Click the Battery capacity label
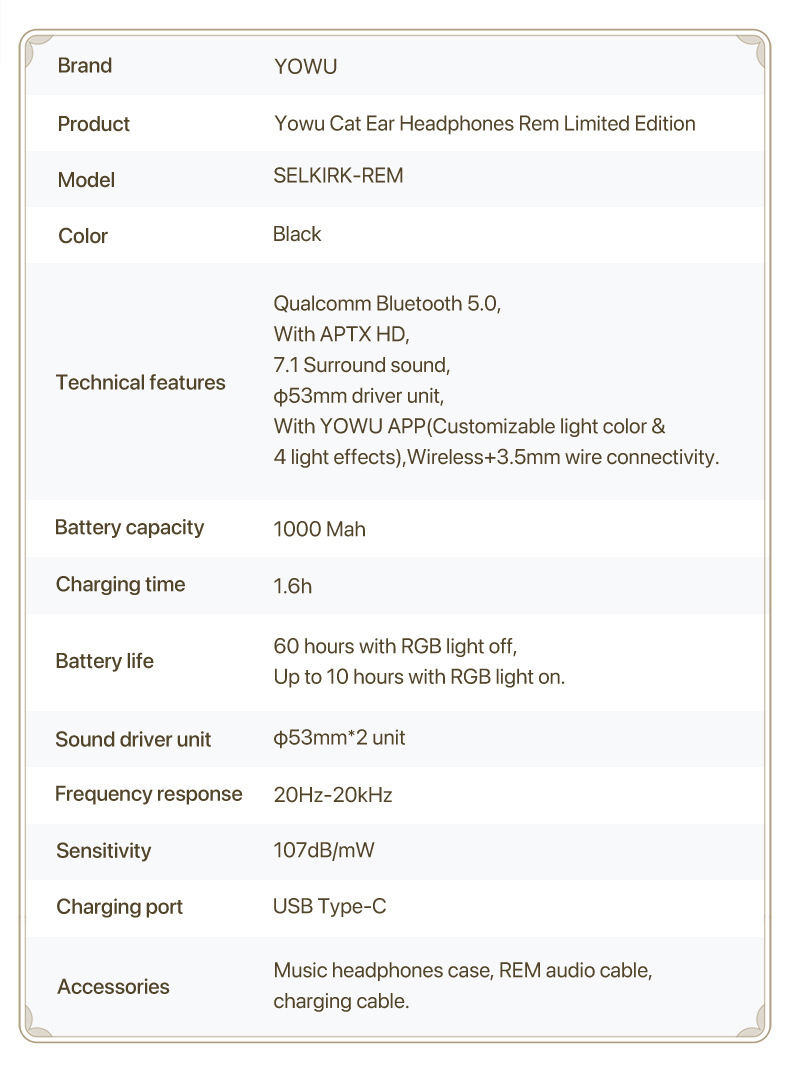 point(129,527)
